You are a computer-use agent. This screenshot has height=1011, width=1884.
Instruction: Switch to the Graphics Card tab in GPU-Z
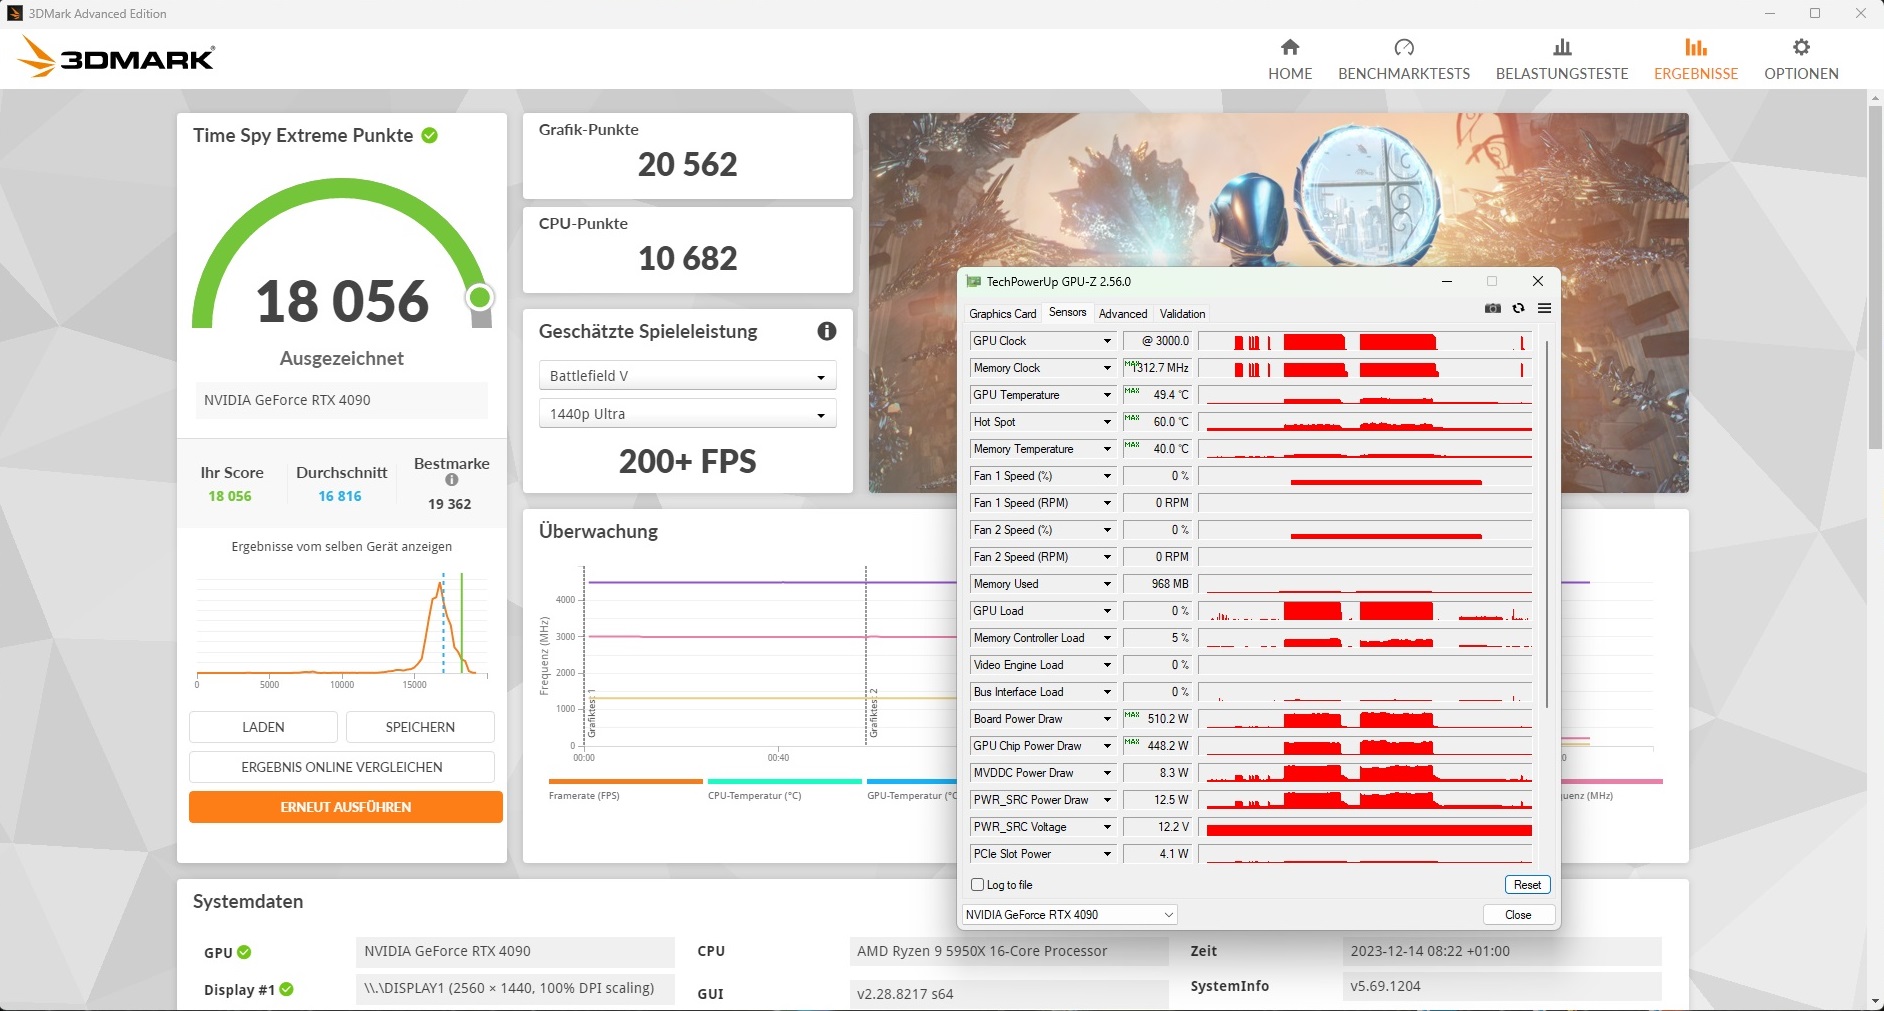pos(1003,314)
